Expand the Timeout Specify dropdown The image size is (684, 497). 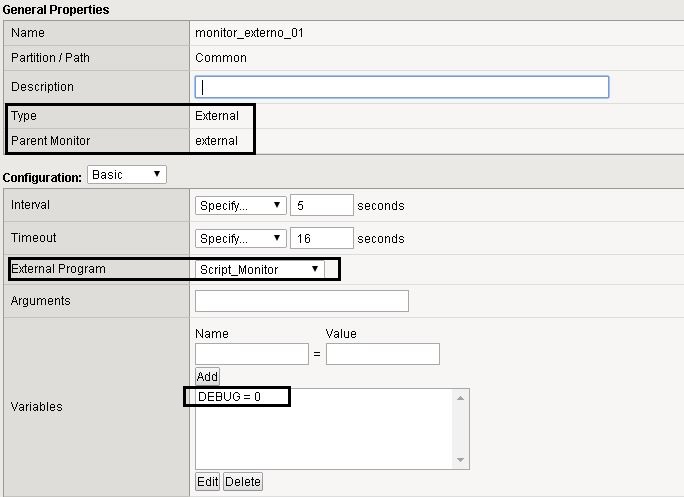(x=241, y=239)
